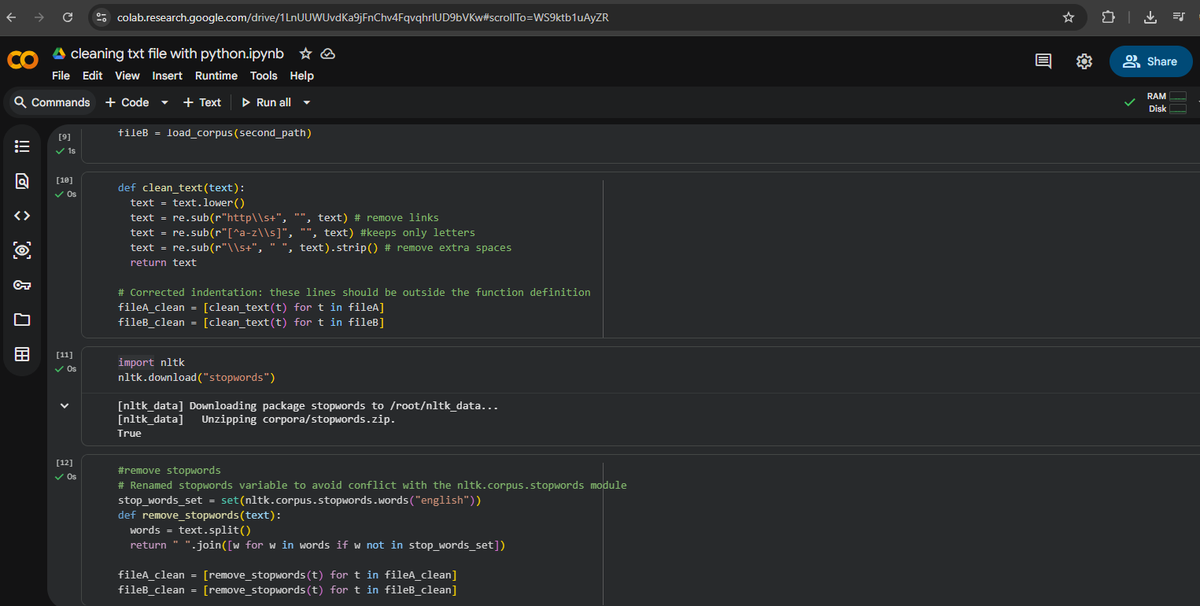Open the Secrets key sidebar icon
The height and width of the screenshot is (606, 1200).
tap(22, 285)
